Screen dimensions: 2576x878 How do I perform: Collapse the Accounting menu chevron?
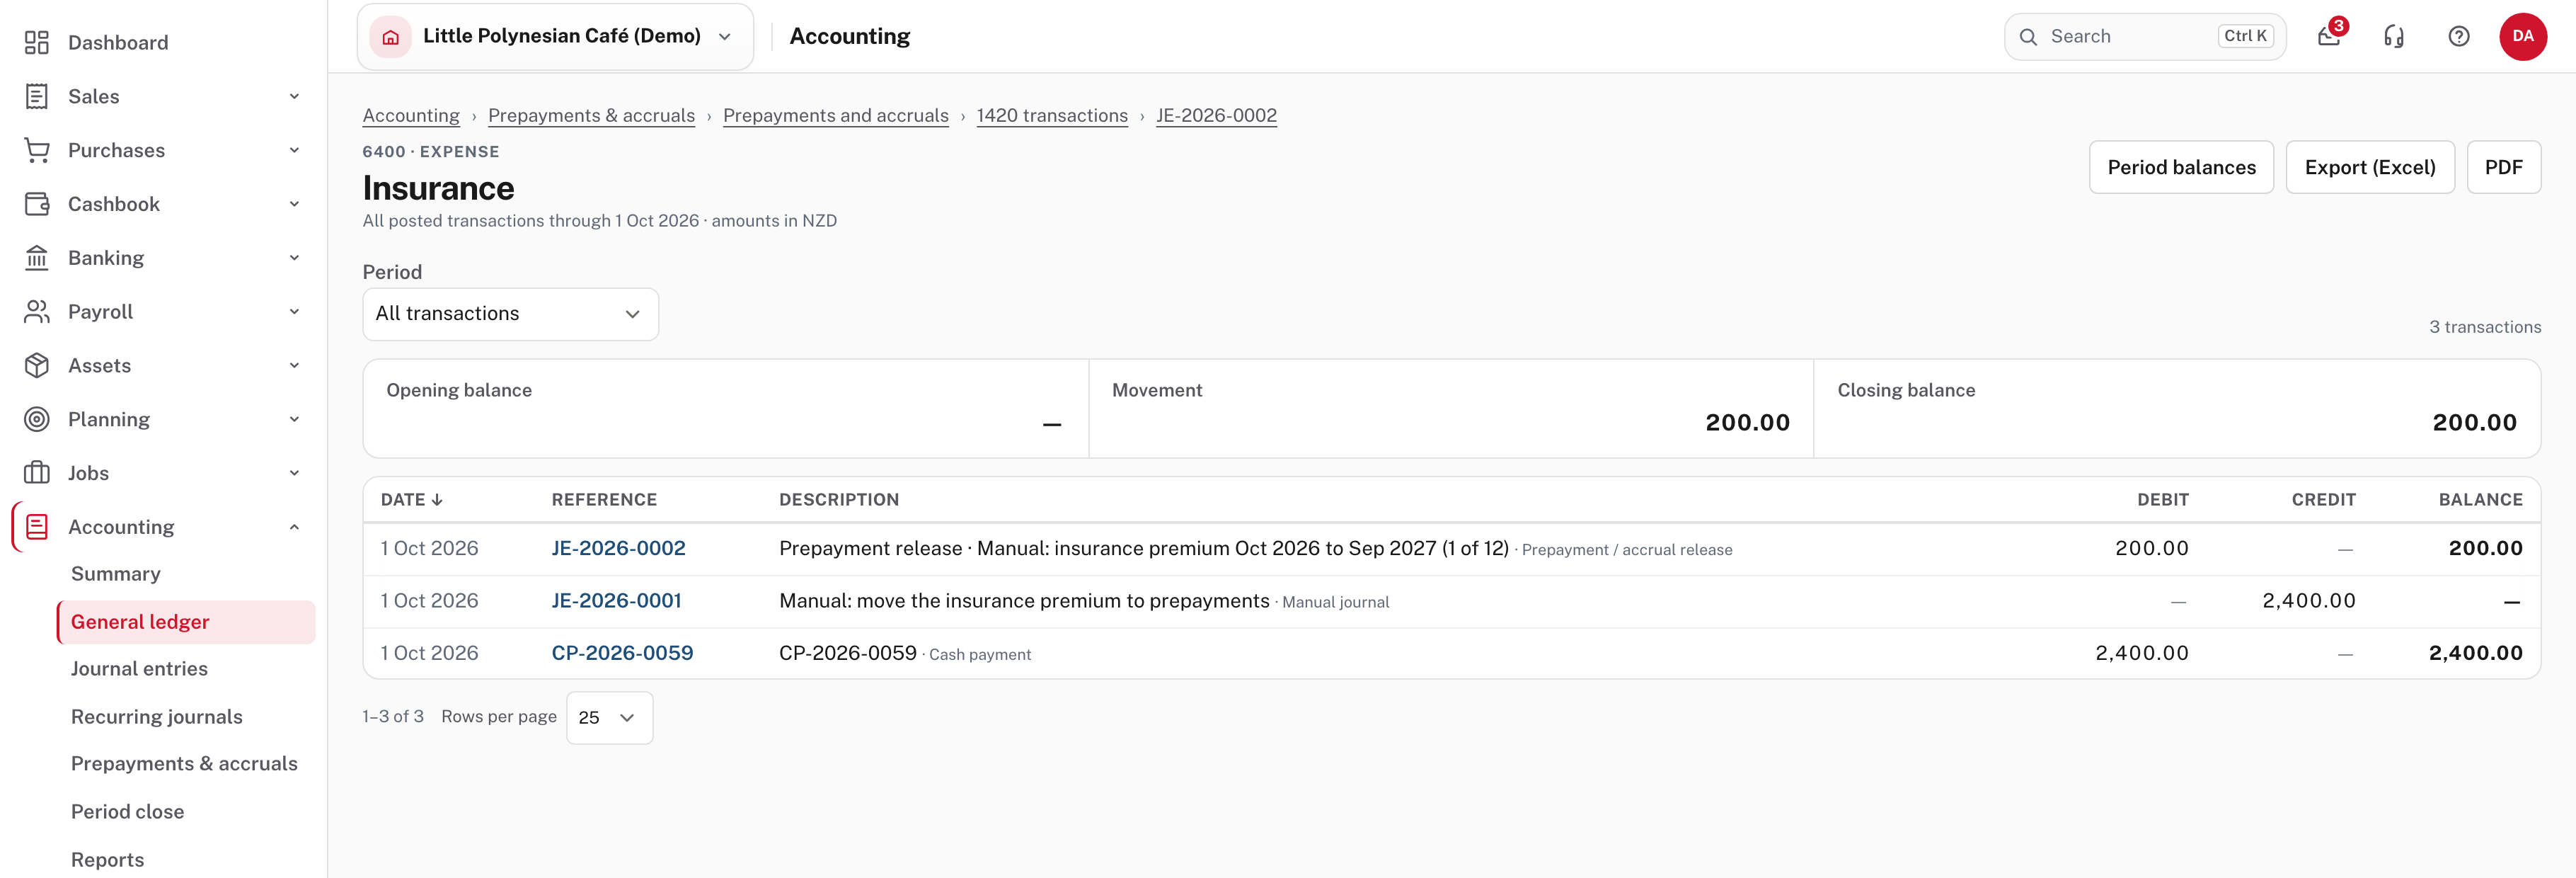point(294,527)
